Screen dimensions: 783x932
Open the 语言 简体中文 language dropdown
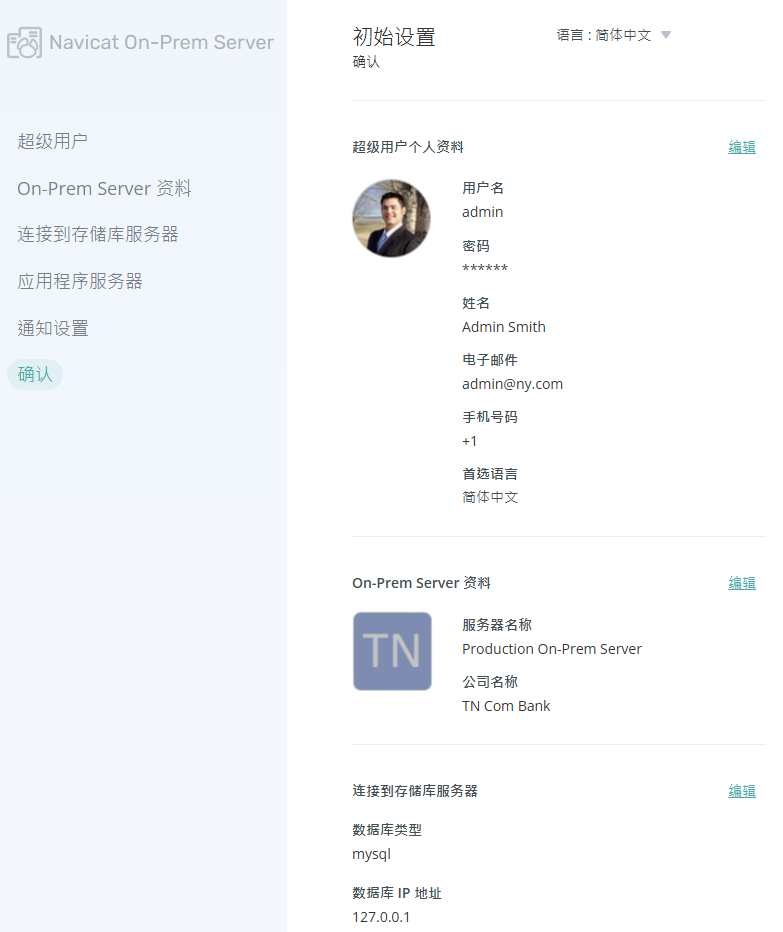[614, 35]
